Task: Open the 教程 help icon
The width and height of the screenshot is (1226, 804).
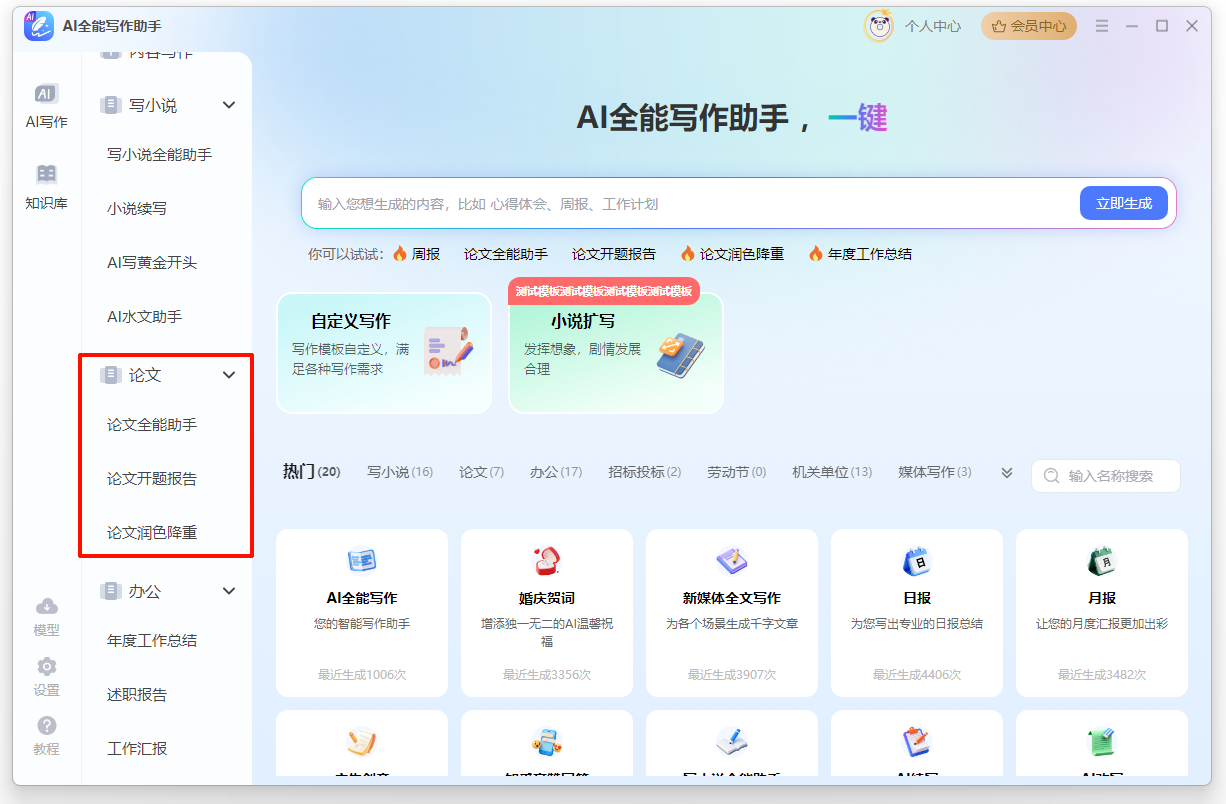Action: tap(46, 726)
